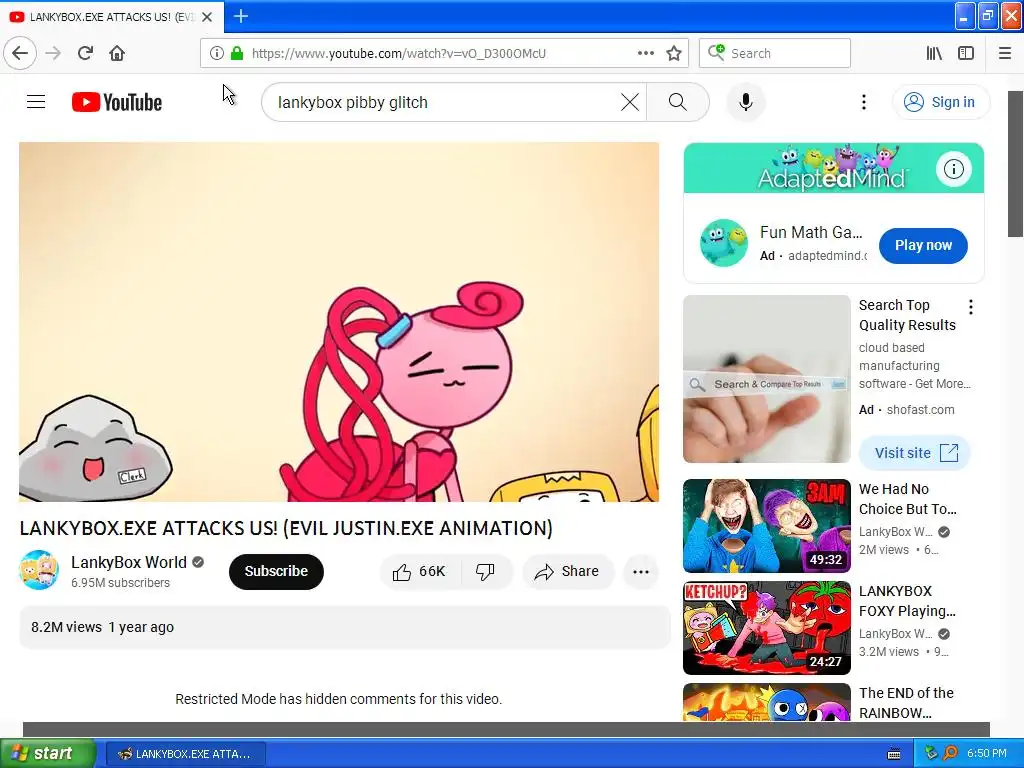Like the video with thumbs up

[x=419, y=571]
